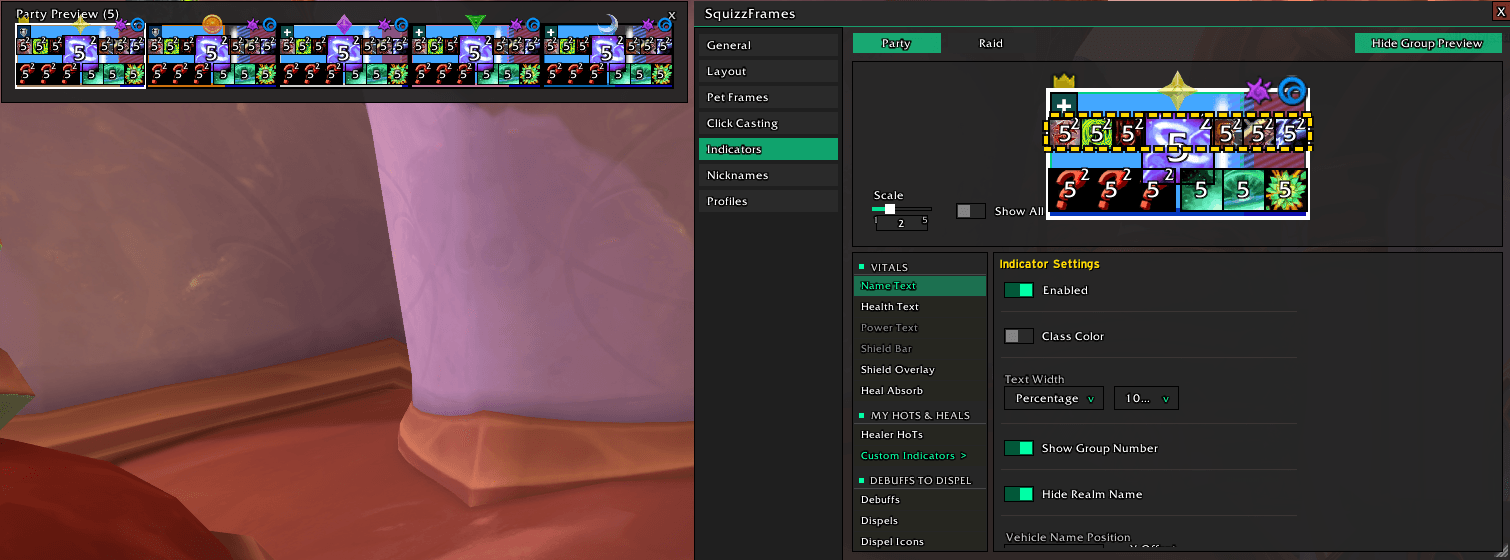
Task: Click the purple diamond raid marker in Party Preview
Action: click(x=344, y=24)
